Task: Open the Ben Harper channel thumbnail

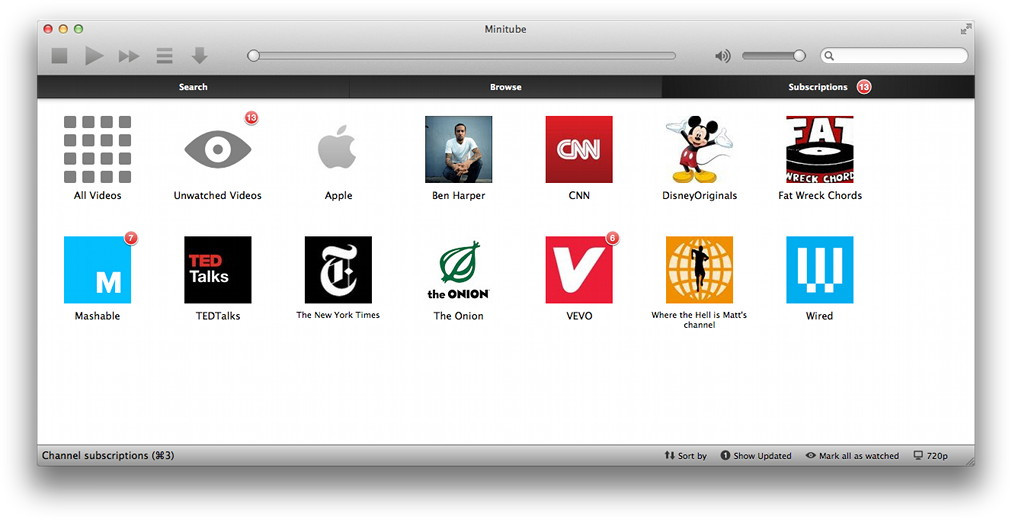Action: point(458,149)
